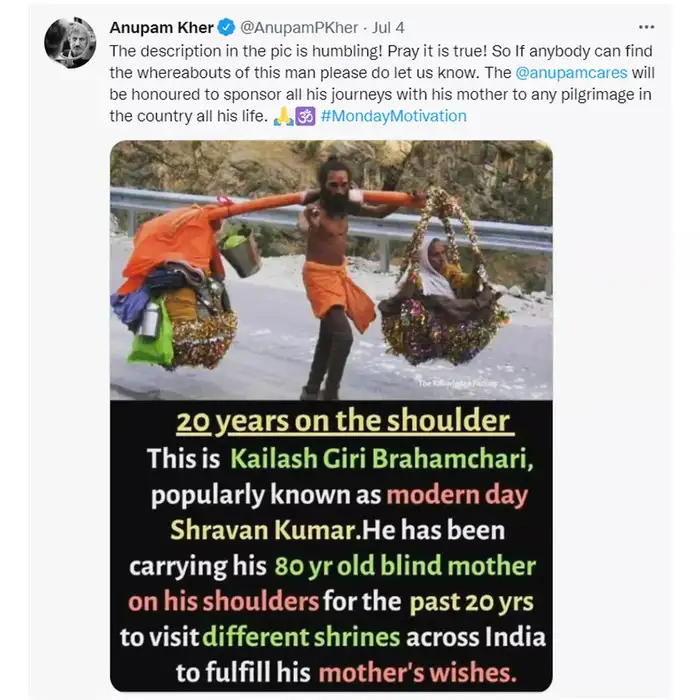Open the @anupamcares mention link
Screen dimensions: 700x700
(571, 73)
